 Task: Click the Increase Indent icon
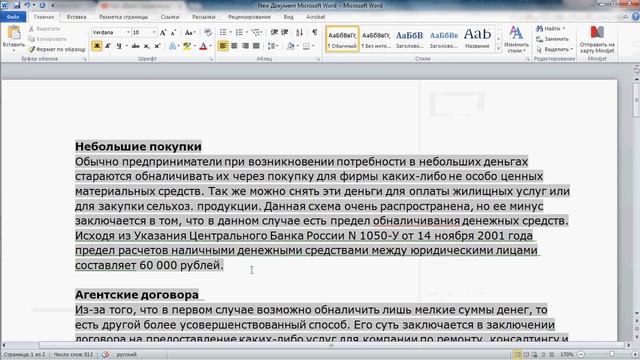tap(285, 32)
